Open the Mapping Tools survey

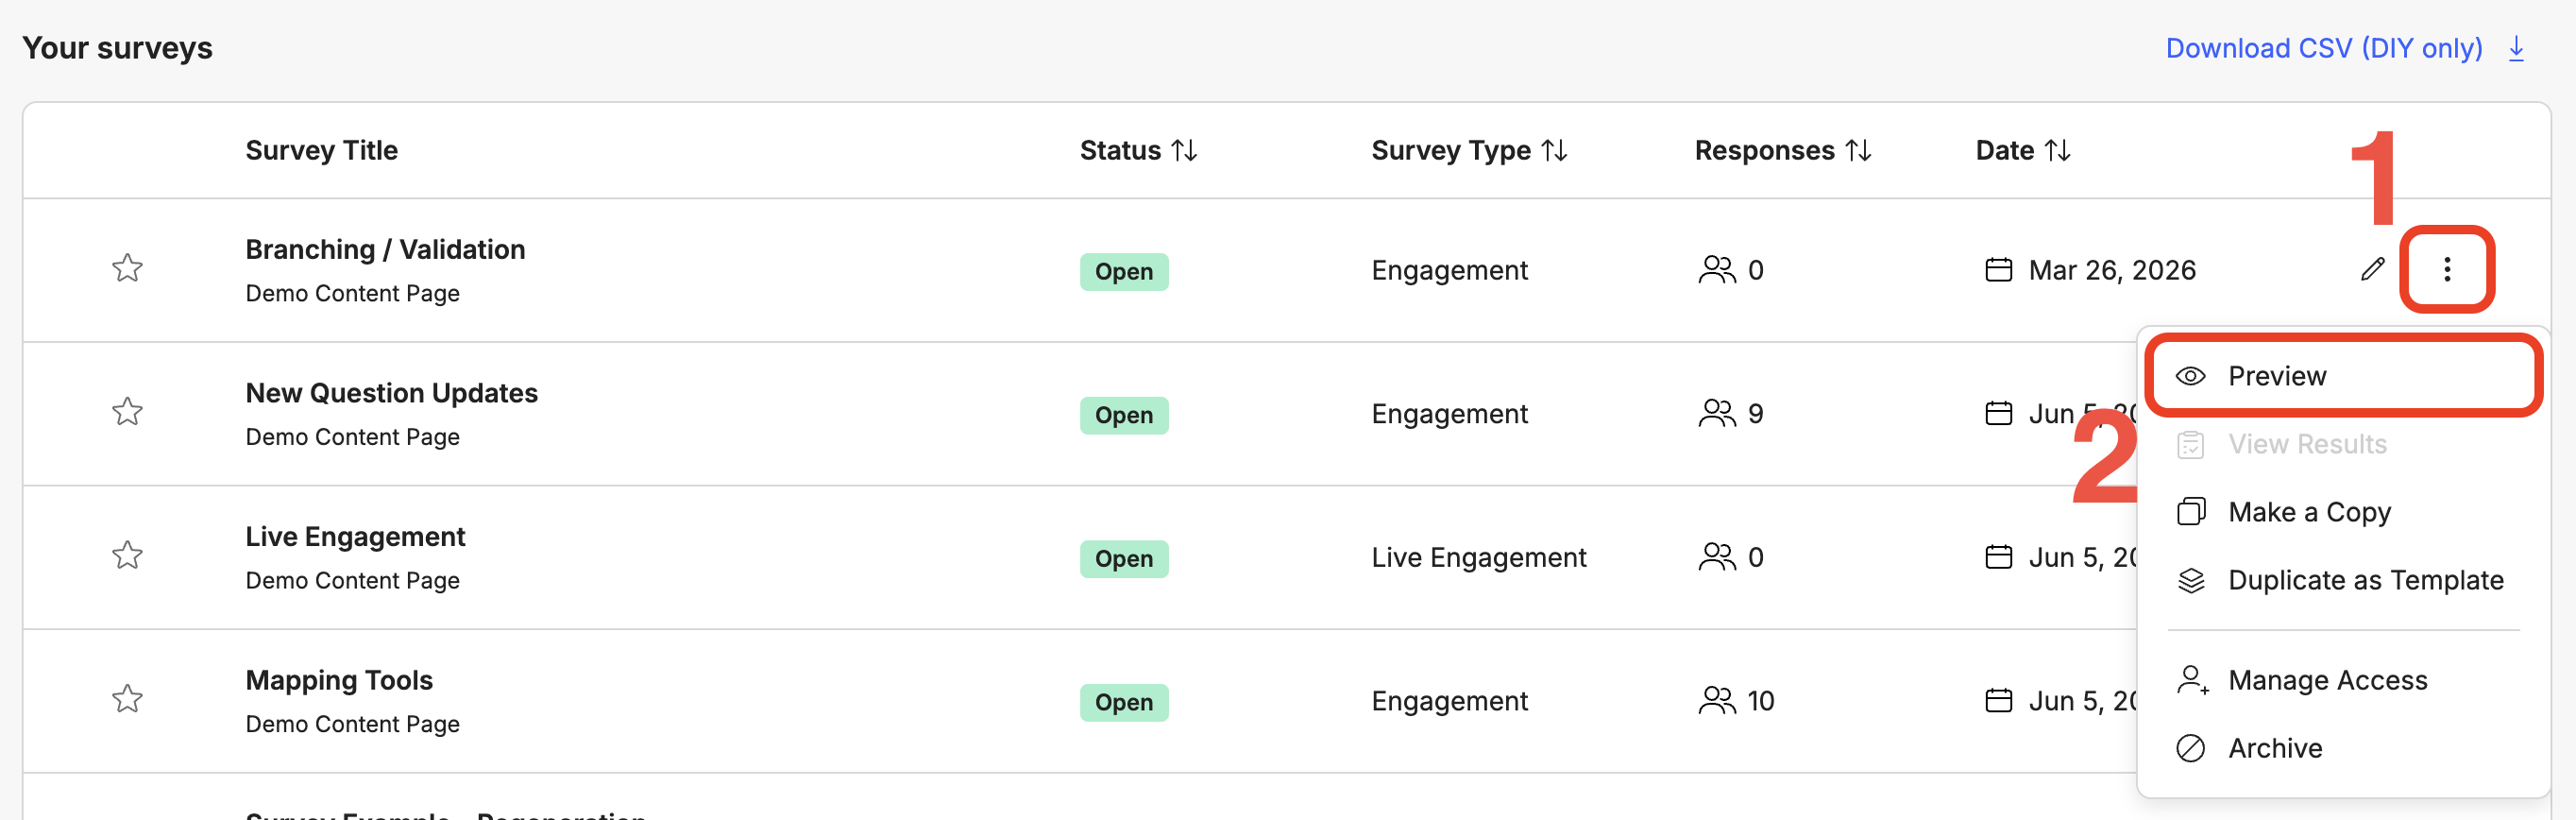pos(339,680)
